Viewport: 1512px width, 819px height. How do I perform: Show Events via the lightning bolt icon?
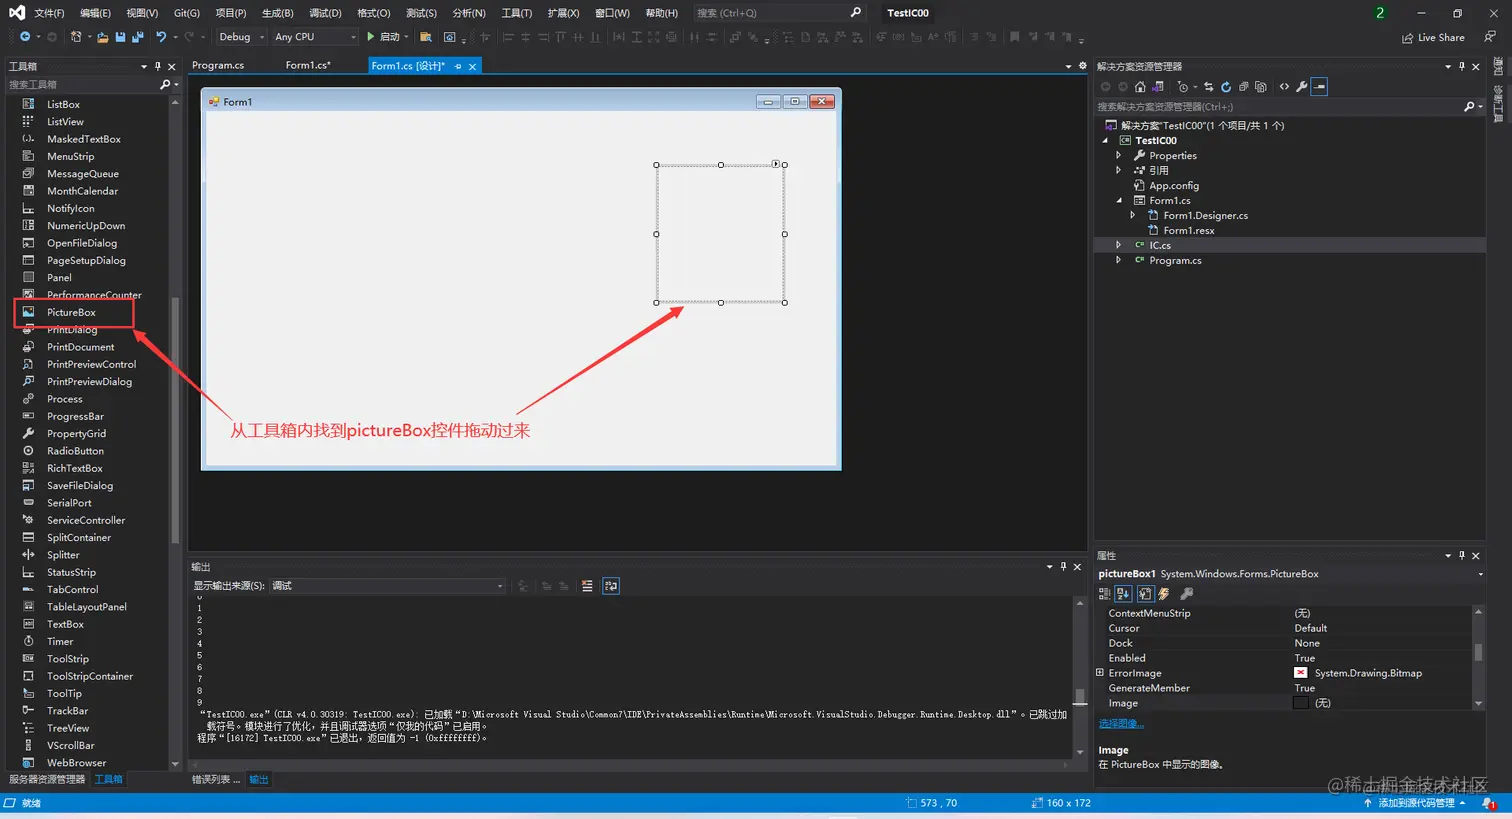pos(1164,594)
